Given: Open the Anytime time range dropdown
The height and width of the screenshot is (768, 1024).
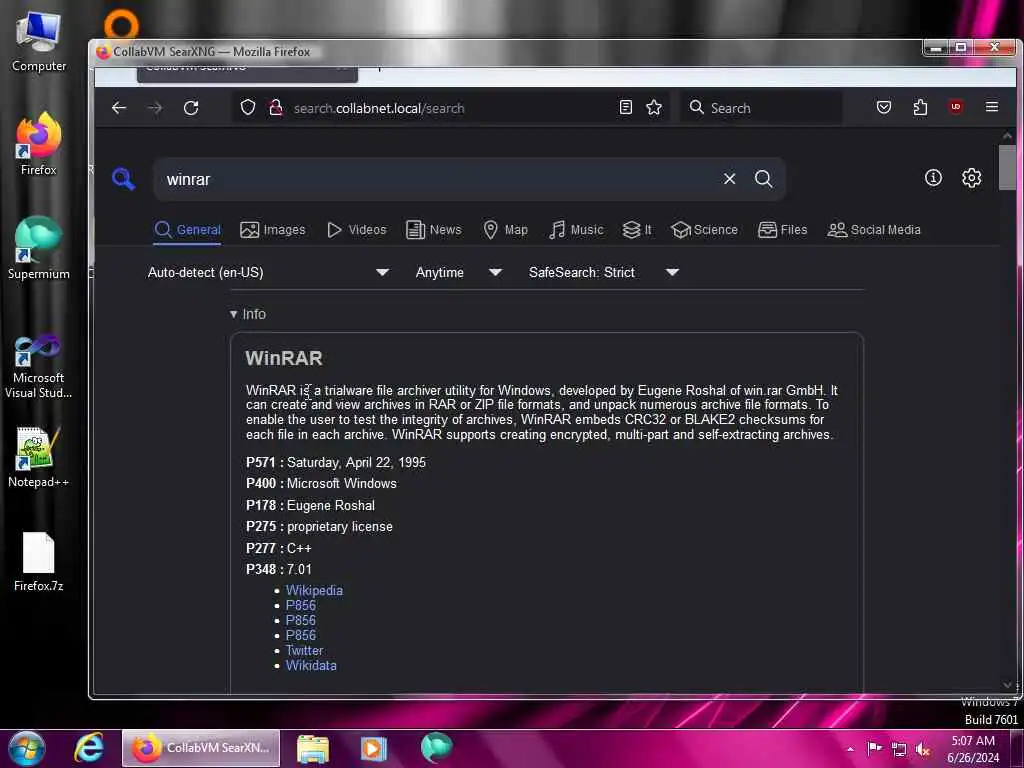Looking at the screenshot, I should pos(458,272).
